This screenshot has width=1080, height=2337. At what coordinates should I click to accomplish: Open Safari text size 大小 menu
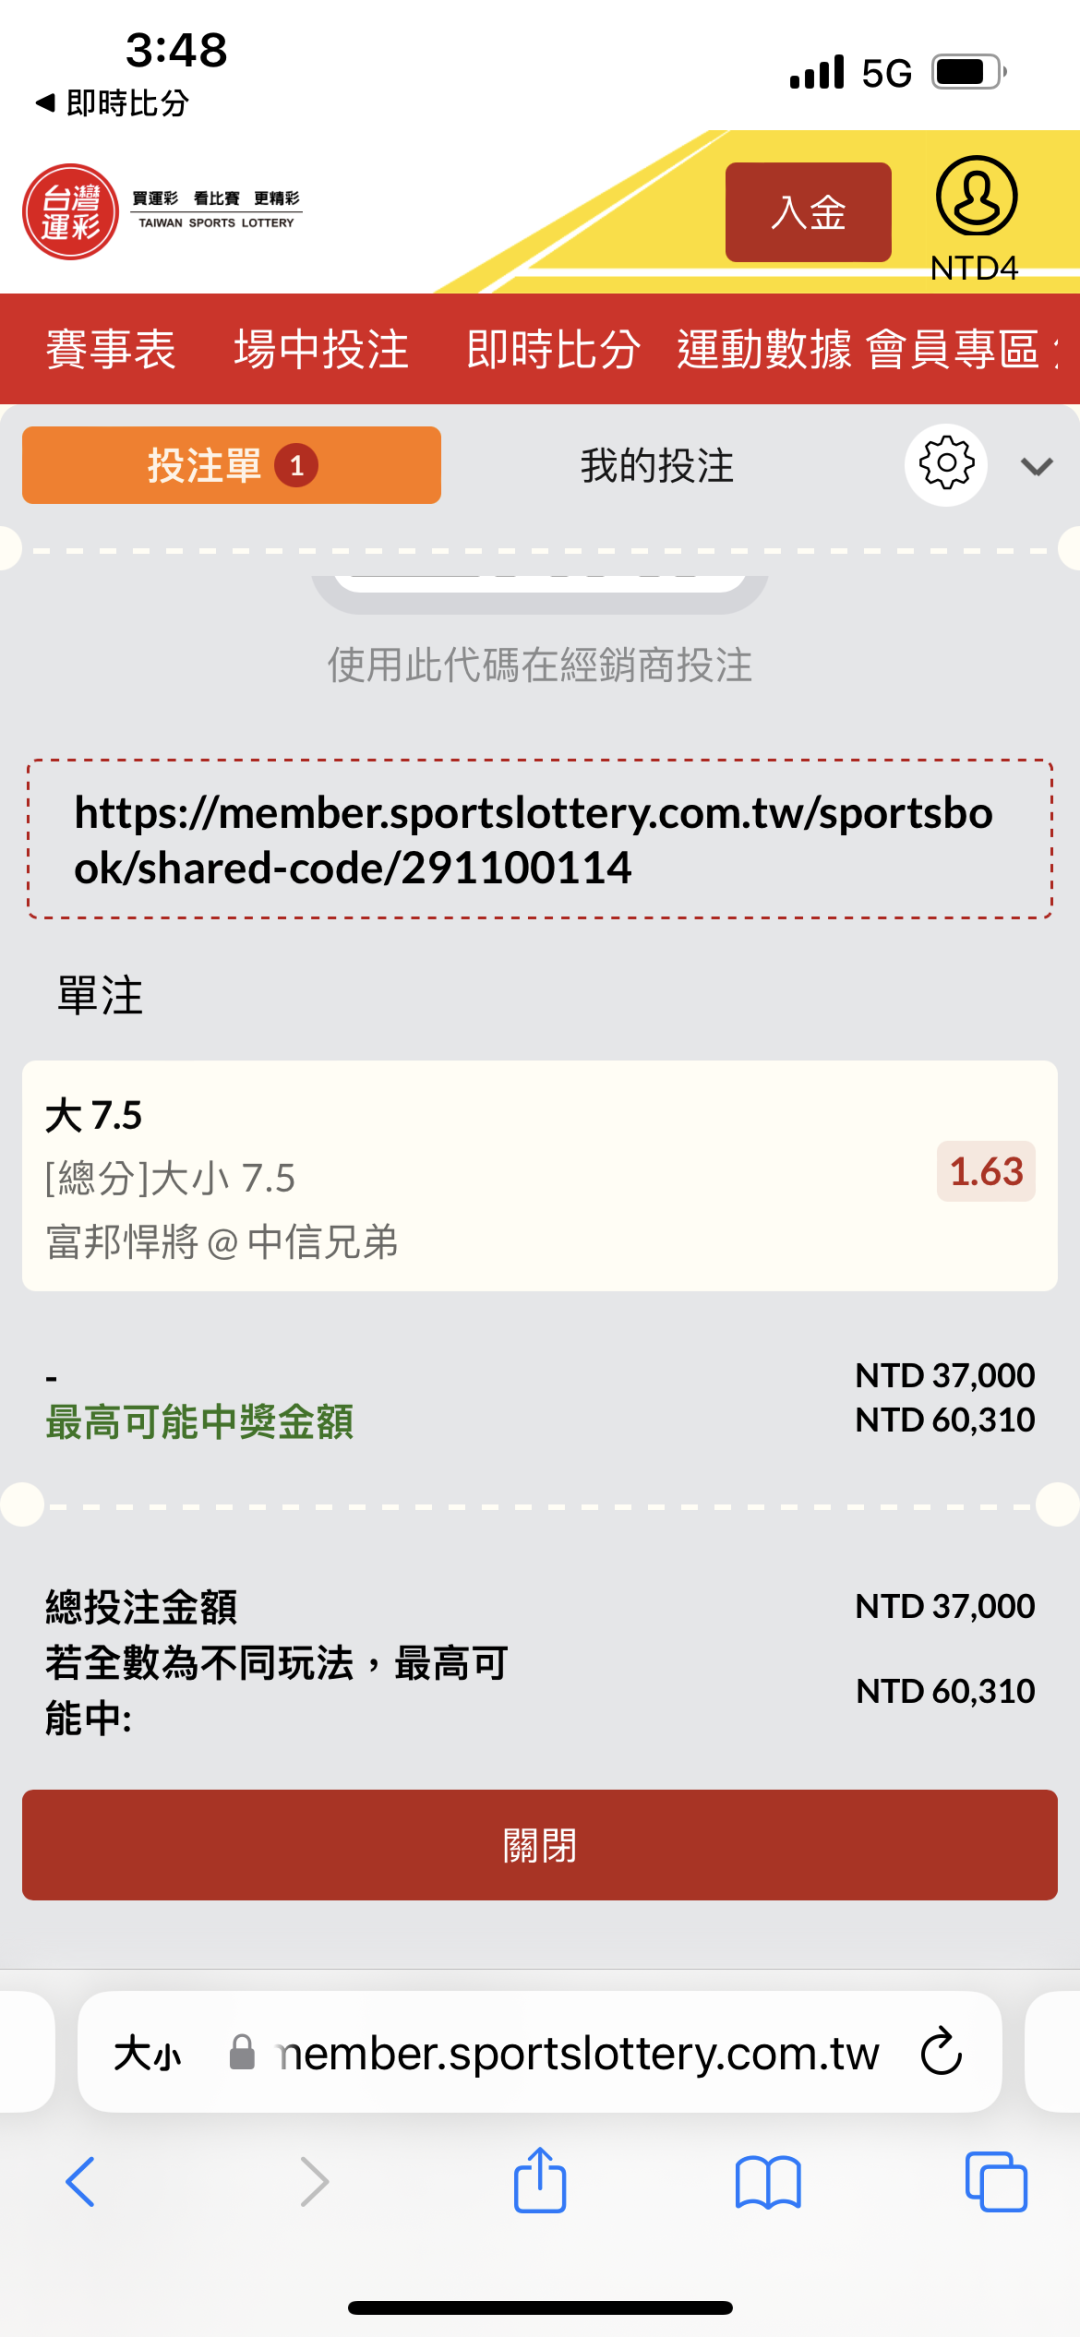point(147,2053)
